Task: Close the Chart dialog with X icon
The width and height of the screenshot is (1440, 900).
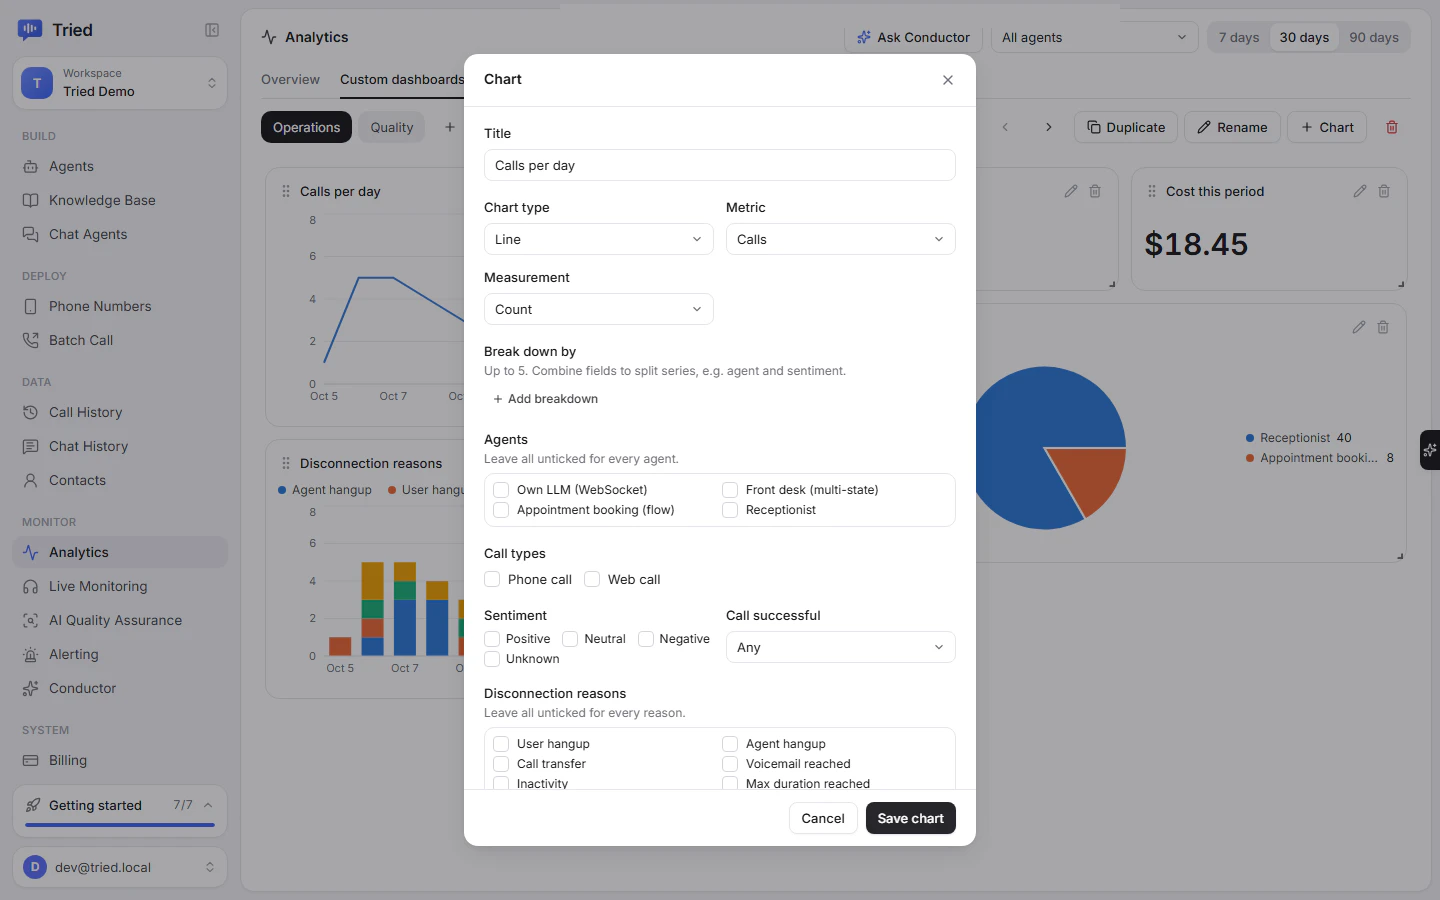Action: [948, 80]
